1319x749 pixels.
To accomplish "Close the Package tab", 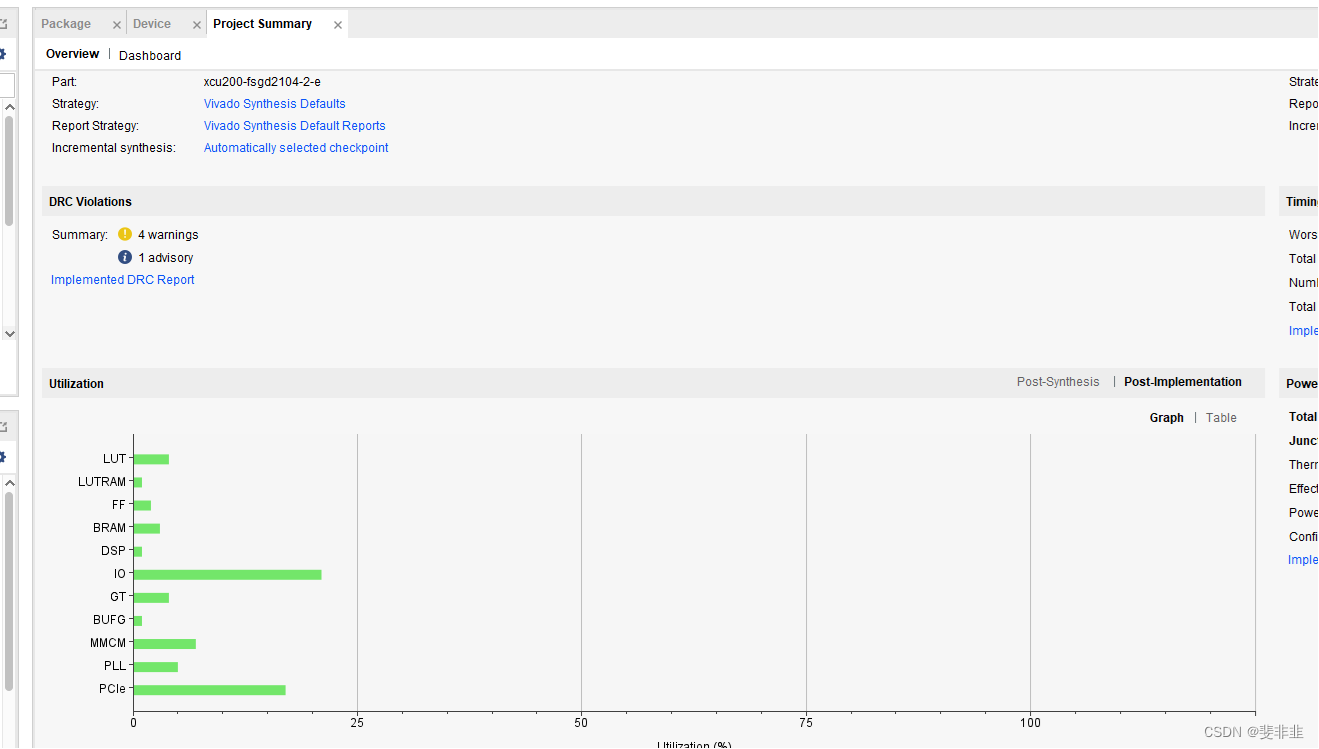I will coord(117,25).
